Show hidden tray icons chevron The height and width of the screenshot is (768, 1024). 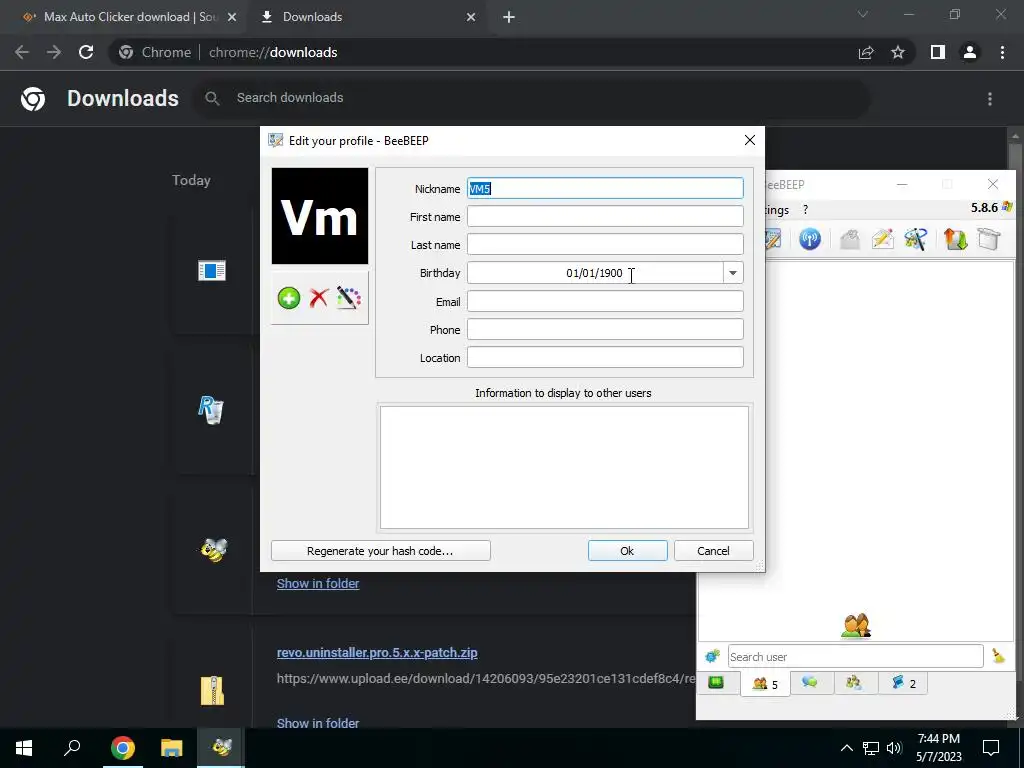click(846, 748)
